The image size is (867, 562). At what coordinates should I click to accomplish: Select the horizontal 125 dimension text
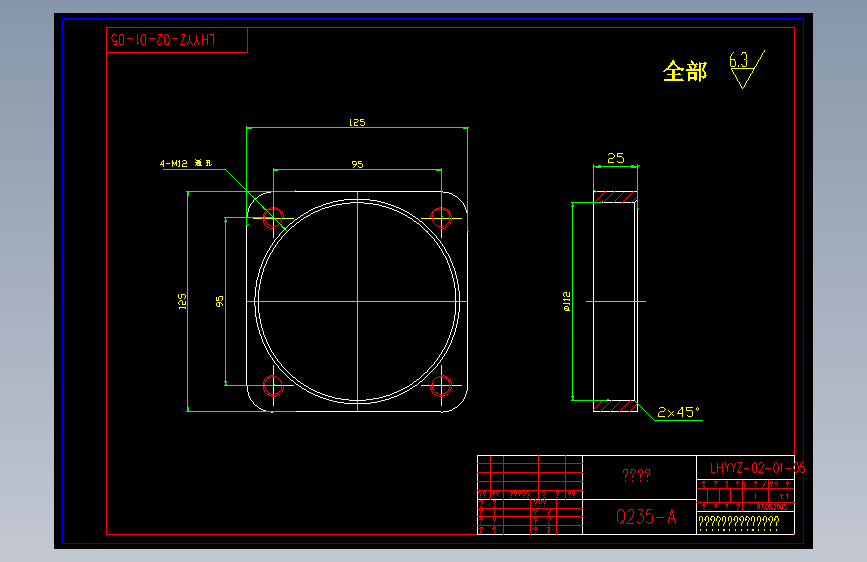pos(357,122)
